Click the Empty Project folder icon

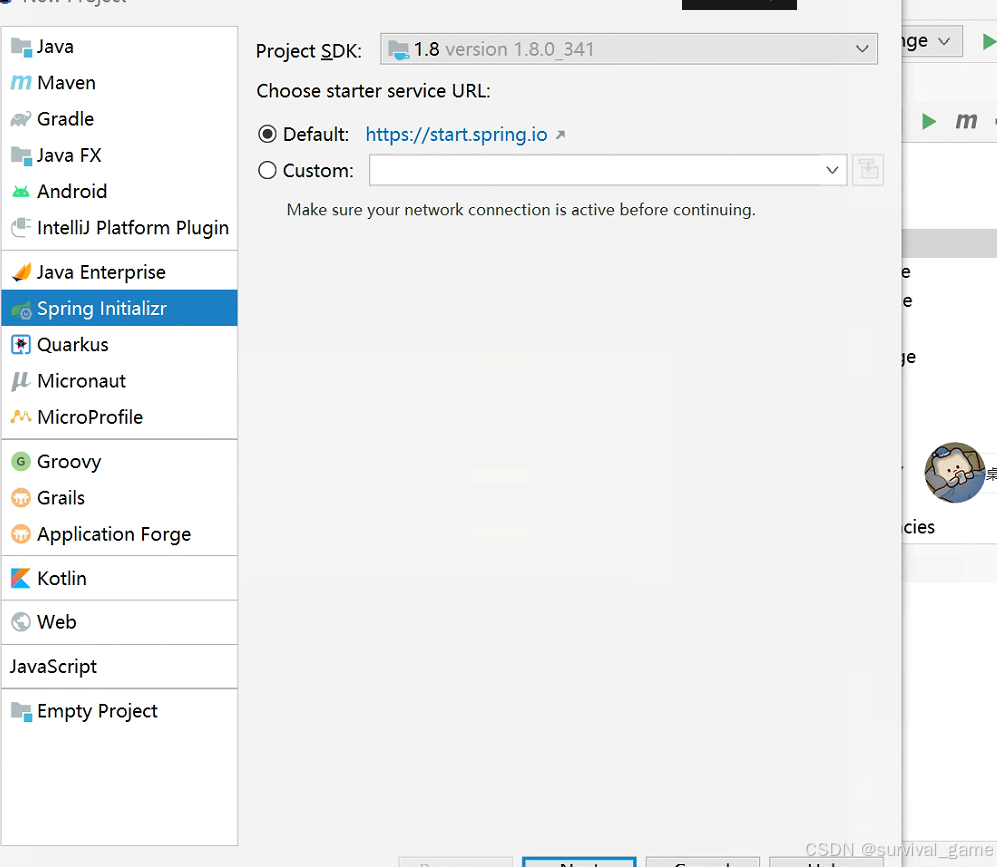pos(21,711)
